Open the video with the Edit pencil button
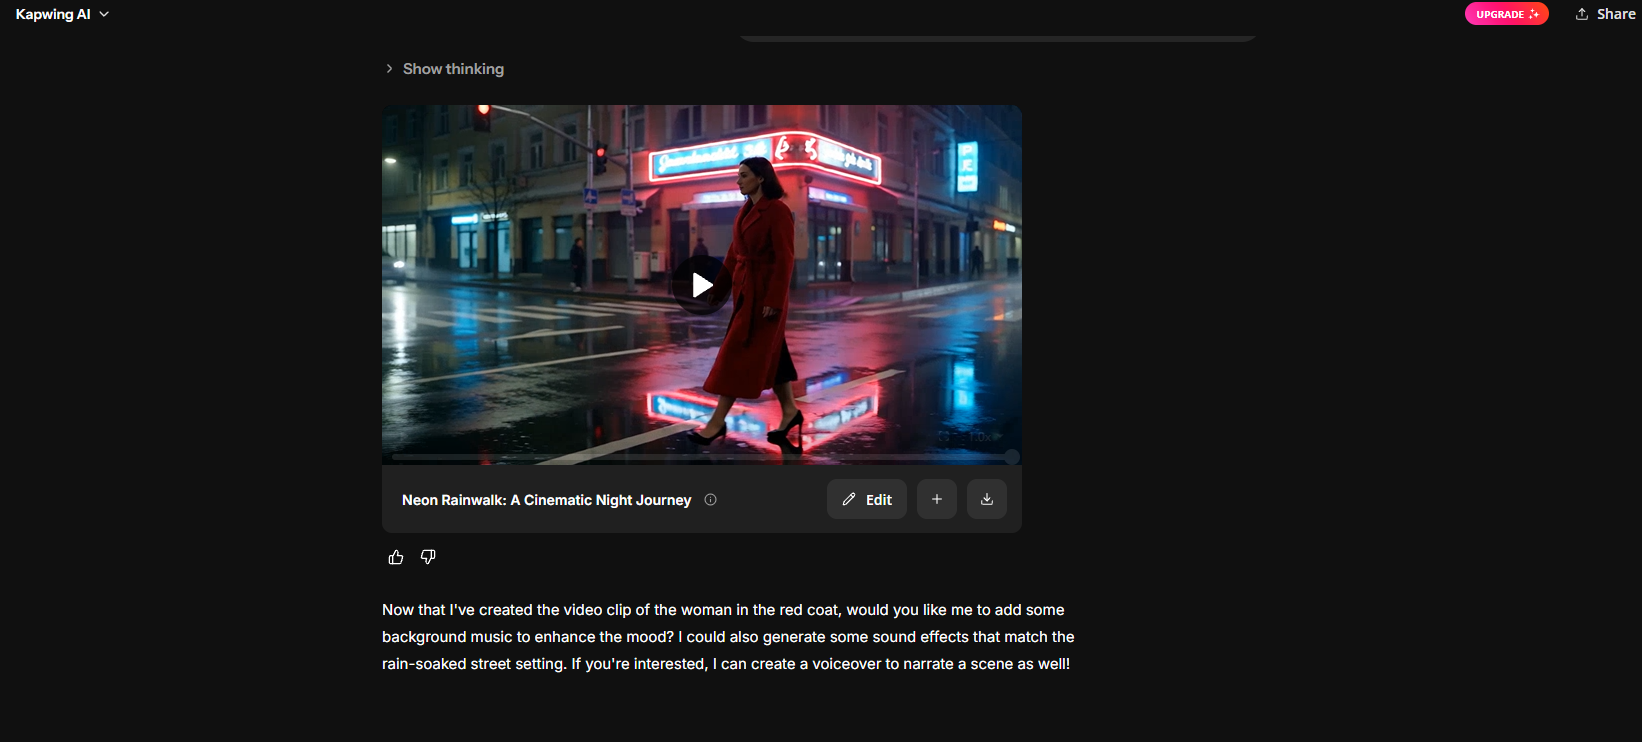Image resolution: width=1642 pixels, height=742 pixels. click(867, 499)
